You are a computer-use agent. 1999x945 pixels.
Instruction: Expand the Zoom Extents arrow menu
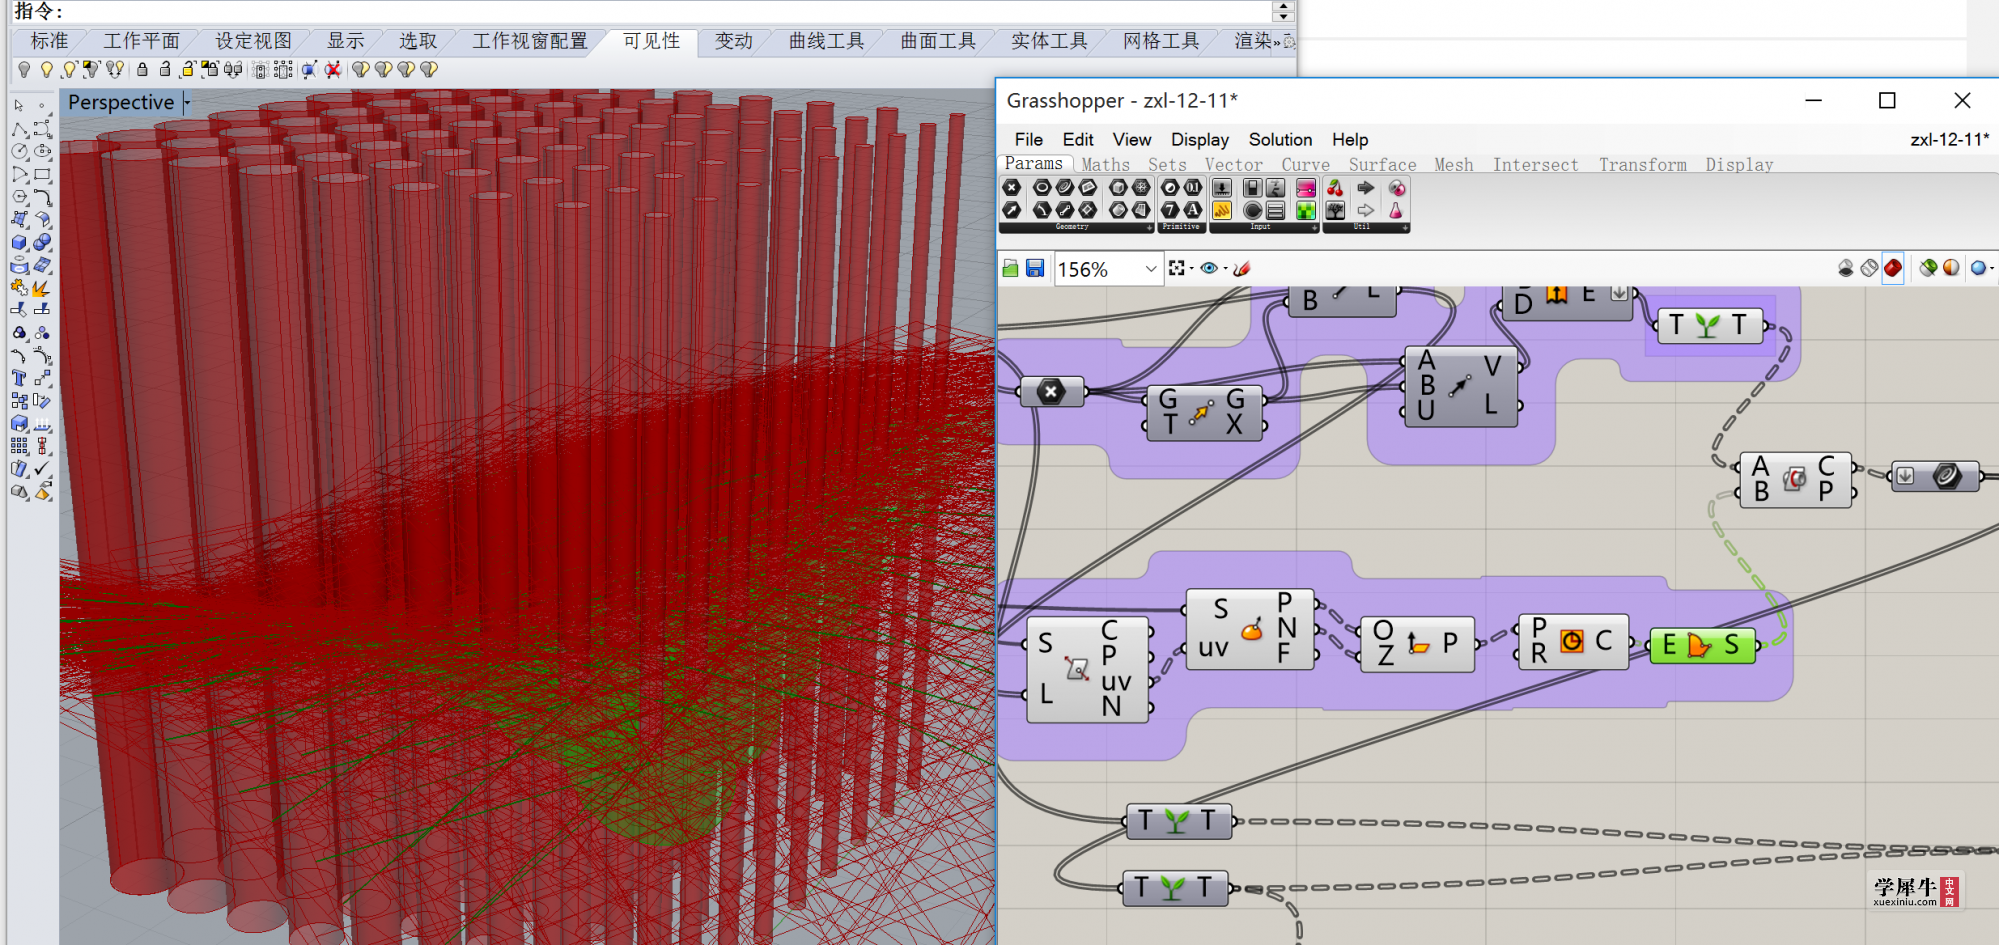tap(1192, 269)
